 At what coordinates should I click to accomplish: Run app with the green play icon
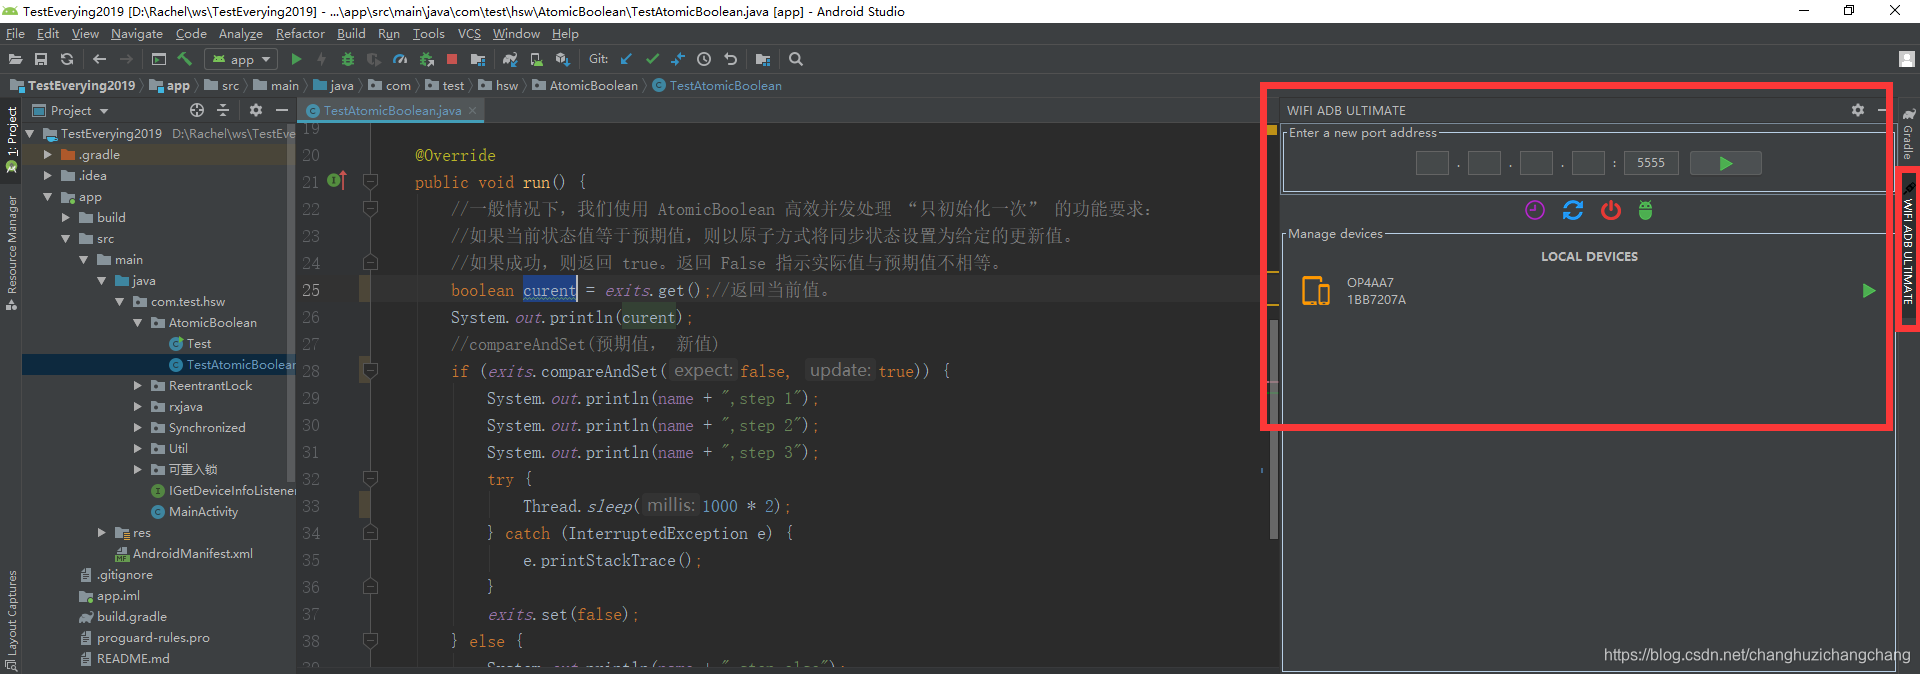pos(296,59)
